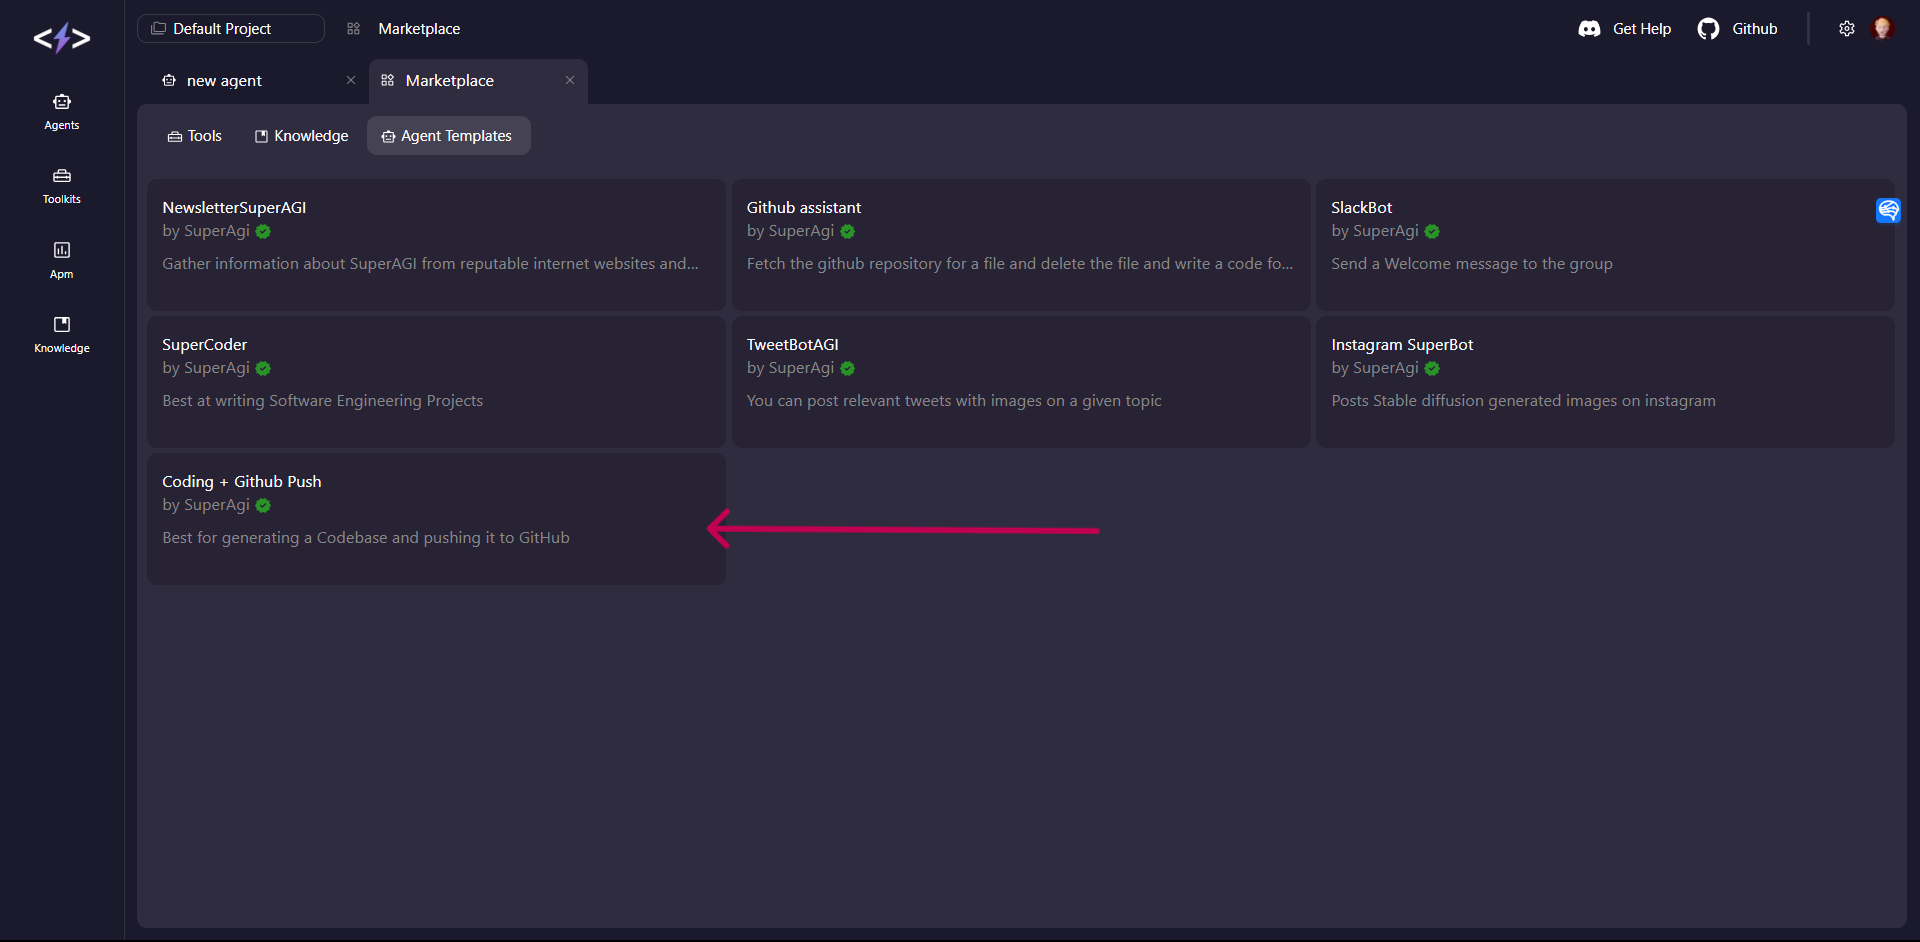The width and height of the screenshot is (1920, 942).
Task: Click verified badge on SlackBot card
Action: click(1432, 232)
